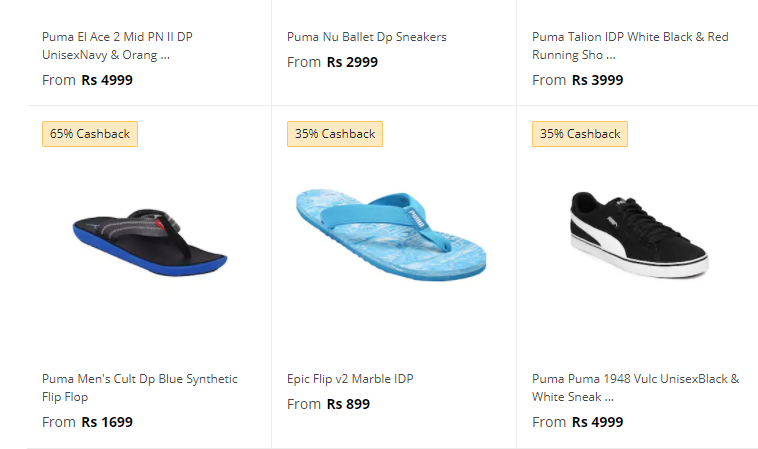This screenshot has height=449, width=758.
Task: Click the 35% Cashback badge on 1948 Vulc
Action: (x=580, y=134)
